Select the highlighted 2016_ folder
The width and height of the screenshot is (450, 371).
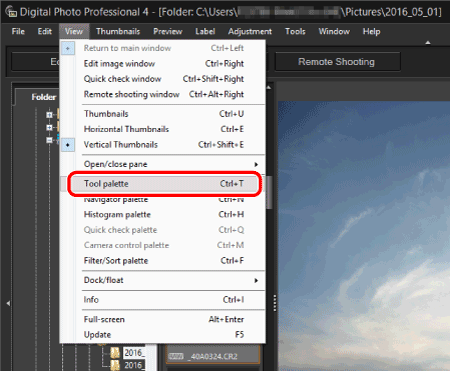click(x=134, y=353)
